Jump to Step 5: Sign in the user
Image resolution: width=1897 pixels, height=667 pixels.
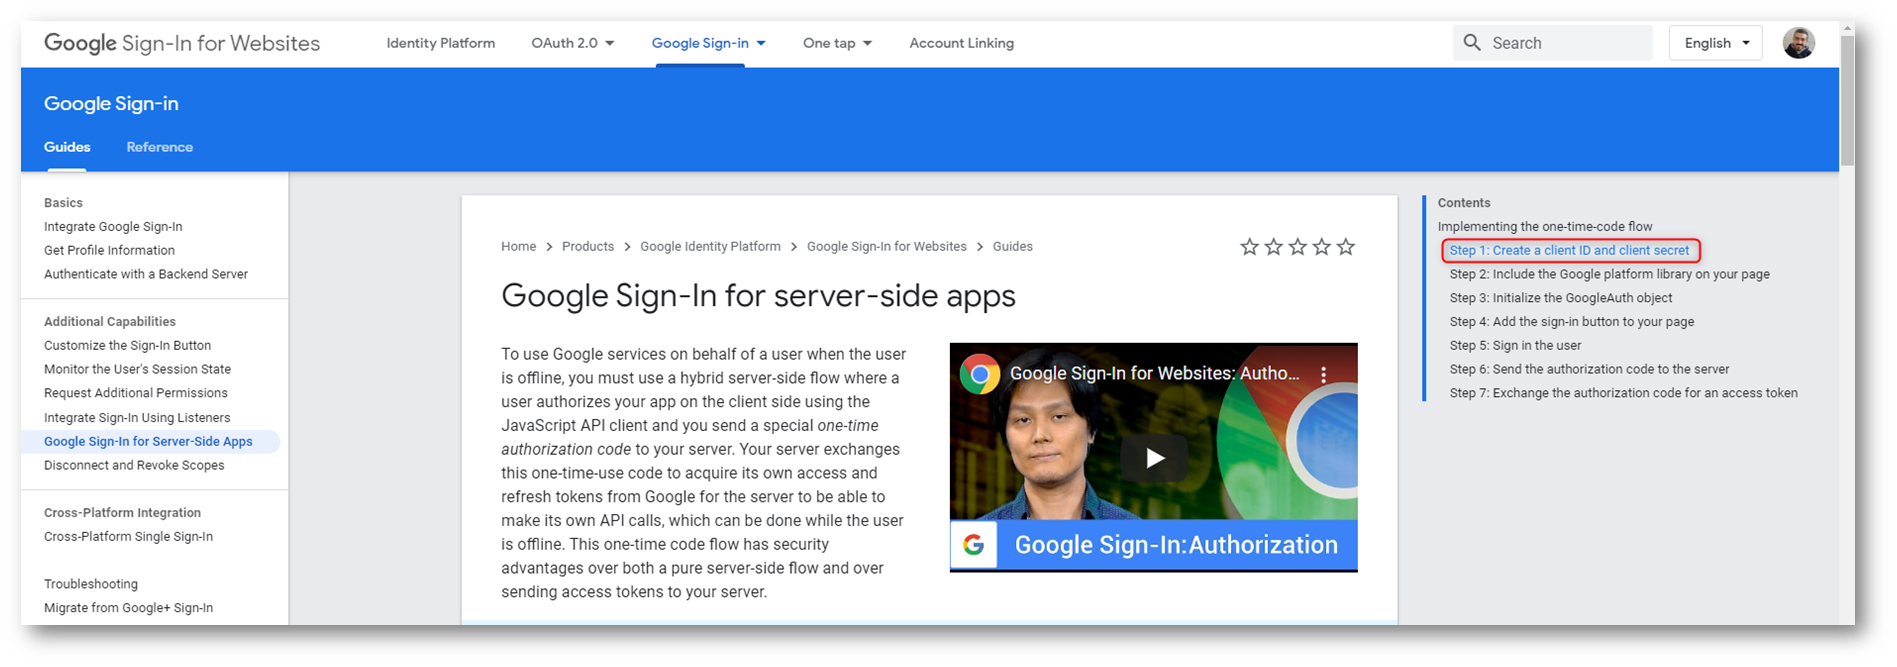(1515, 346)
